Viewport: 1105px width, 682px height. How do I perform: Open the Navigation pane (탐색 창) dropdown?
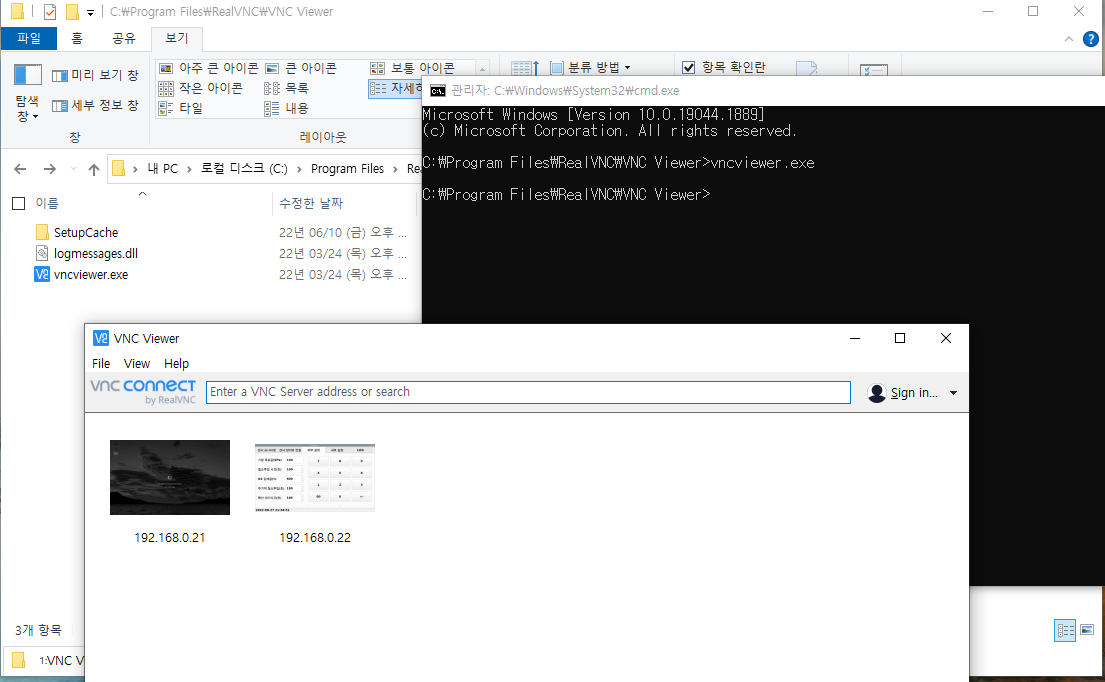pyautogui.click(x=27, y=93)
